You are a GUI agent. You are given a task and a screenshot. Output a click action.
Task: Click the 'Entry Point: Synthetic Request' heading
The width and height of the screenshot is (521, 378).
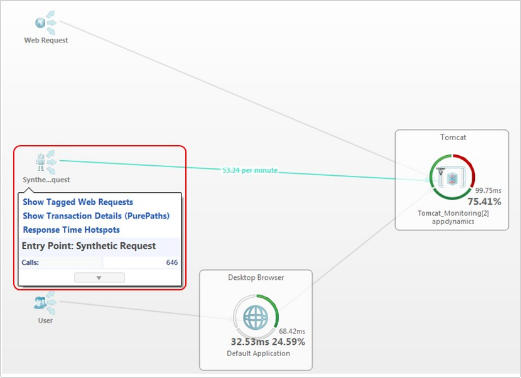pos(89,246)
